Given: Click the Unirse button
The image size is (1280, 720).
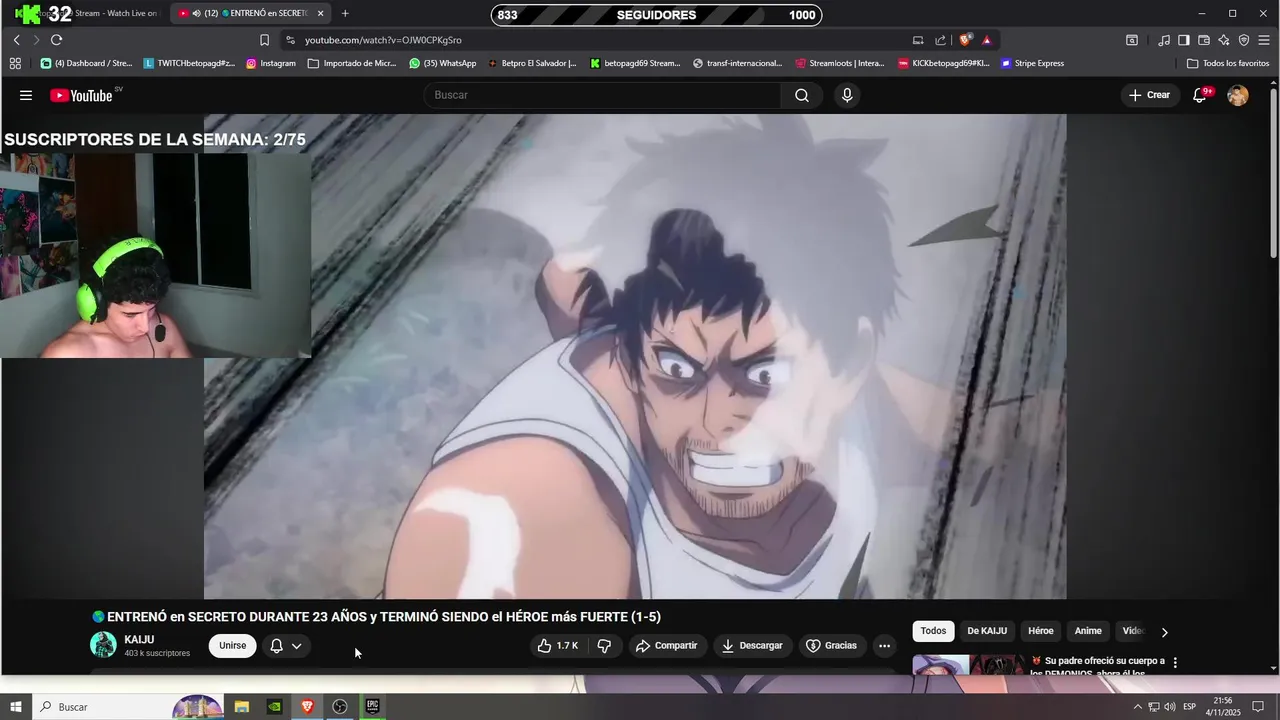Looking at the screenshot, I should pyautogui.click(x=233, y=646).
